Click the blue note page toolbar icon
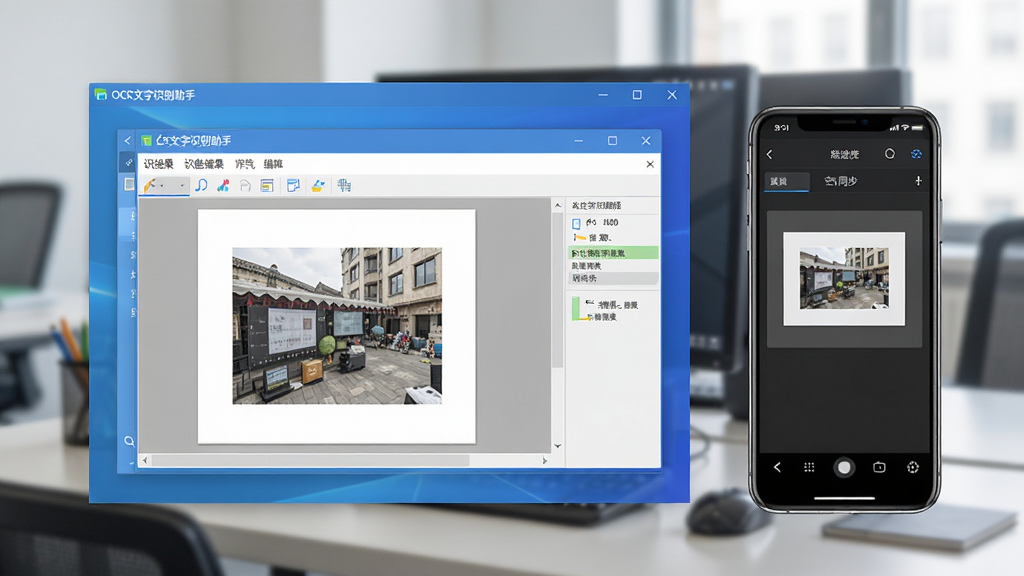Screen dimensions: 1024x576 (293, 186)
